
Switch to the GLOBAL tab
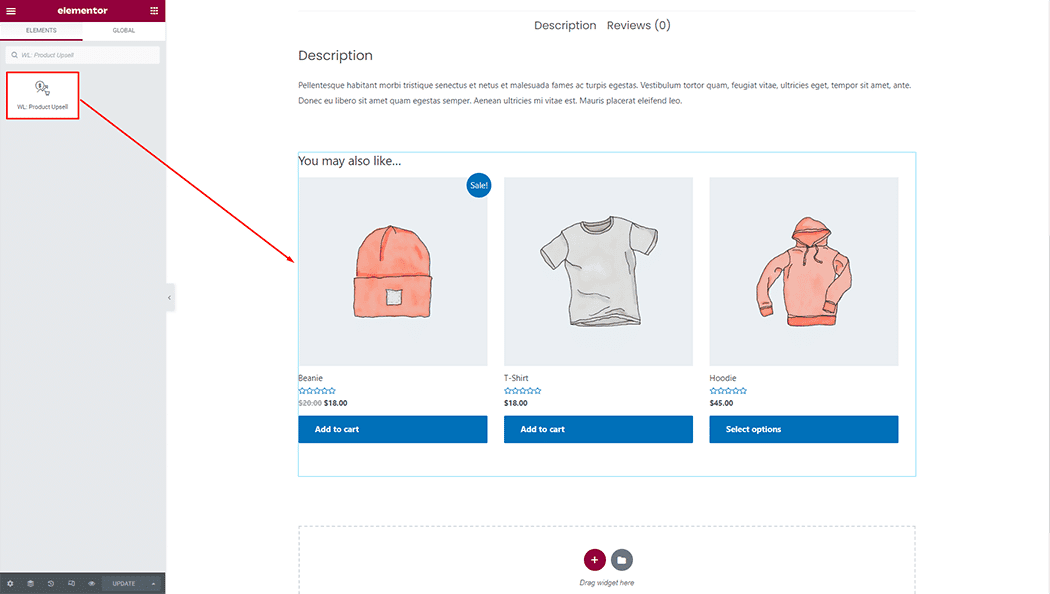(x=123, y=30)
